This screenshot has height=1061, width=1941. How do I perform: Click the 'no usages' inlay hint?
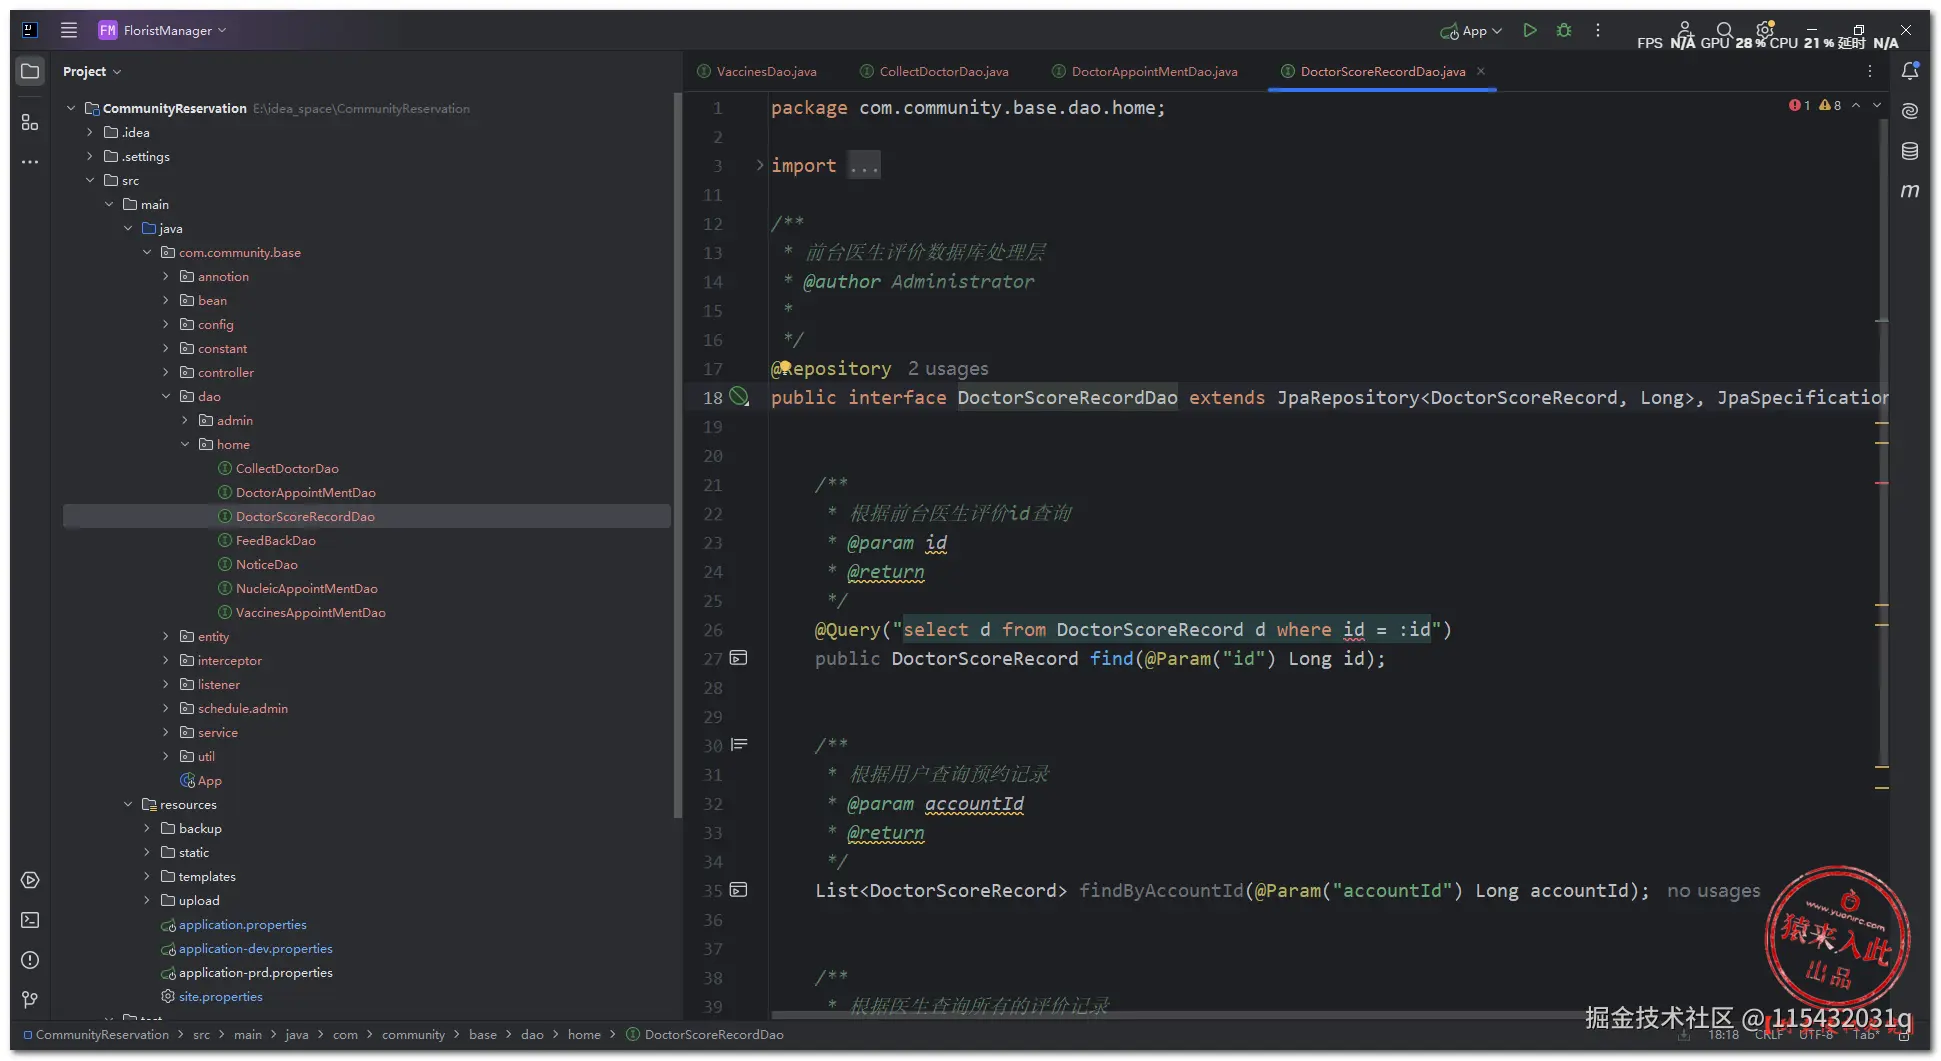pyautogui.click(x=1714, y=891)
